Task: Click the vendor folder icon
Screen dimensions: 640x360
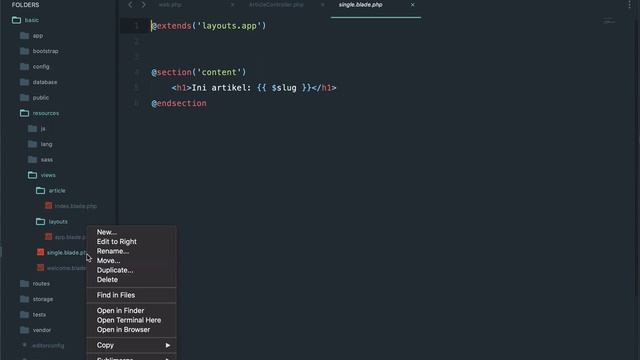Action: pos(24,330)
